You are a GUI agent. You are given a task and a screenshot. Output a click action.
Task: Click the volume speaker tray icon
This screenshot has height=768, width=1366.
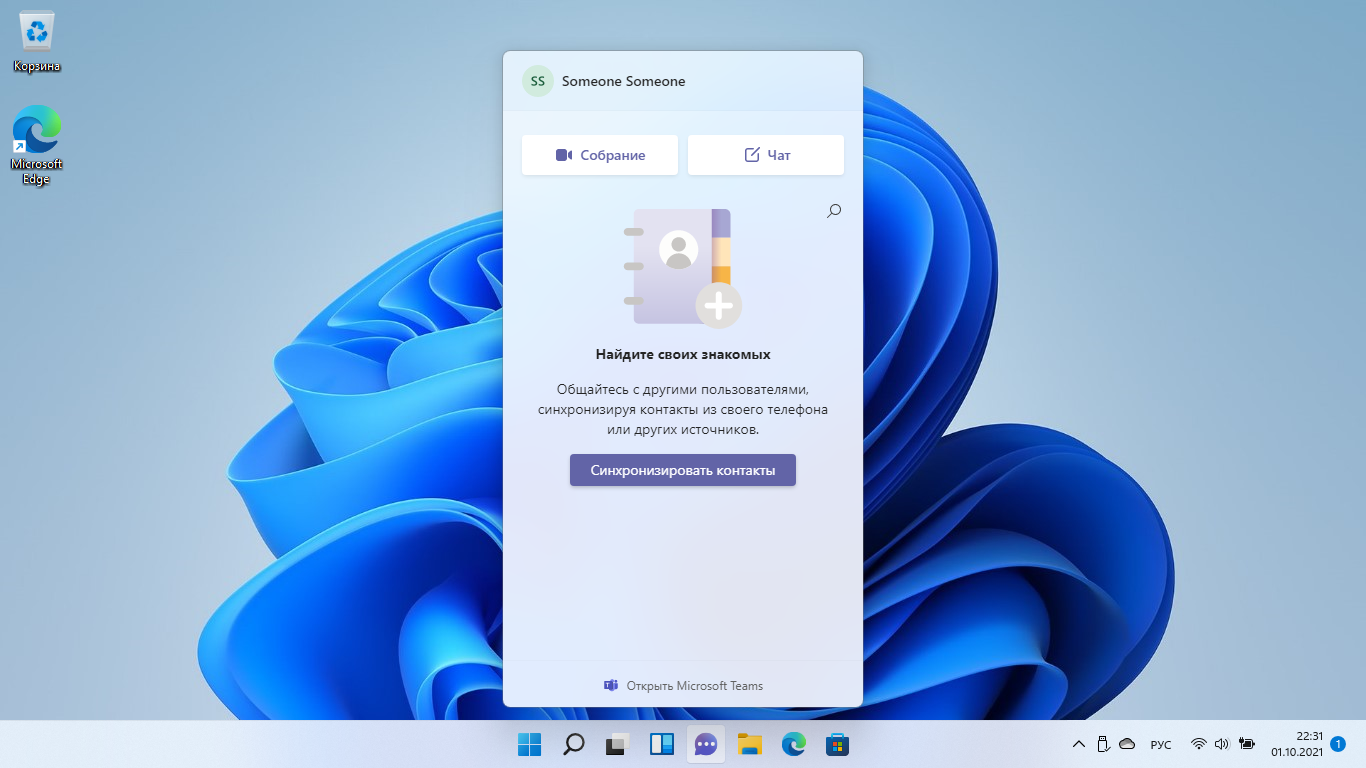pyautogui.click(x=1221, y=744)
